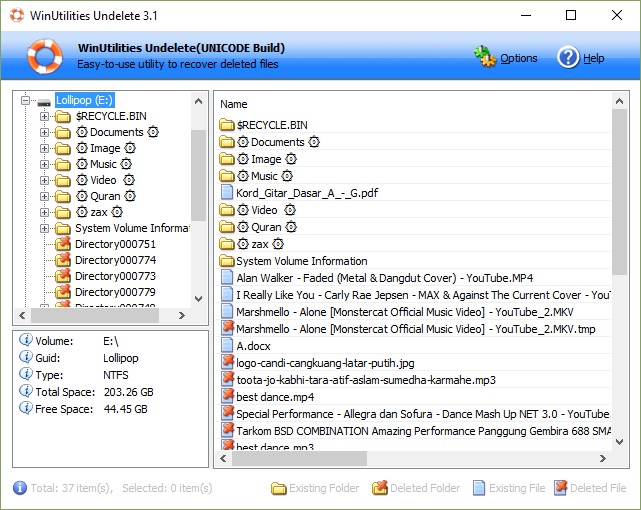Click the Deleted Folder legend icon
Image resolution: width=641 pixels, height=510 pixels.
379,488
